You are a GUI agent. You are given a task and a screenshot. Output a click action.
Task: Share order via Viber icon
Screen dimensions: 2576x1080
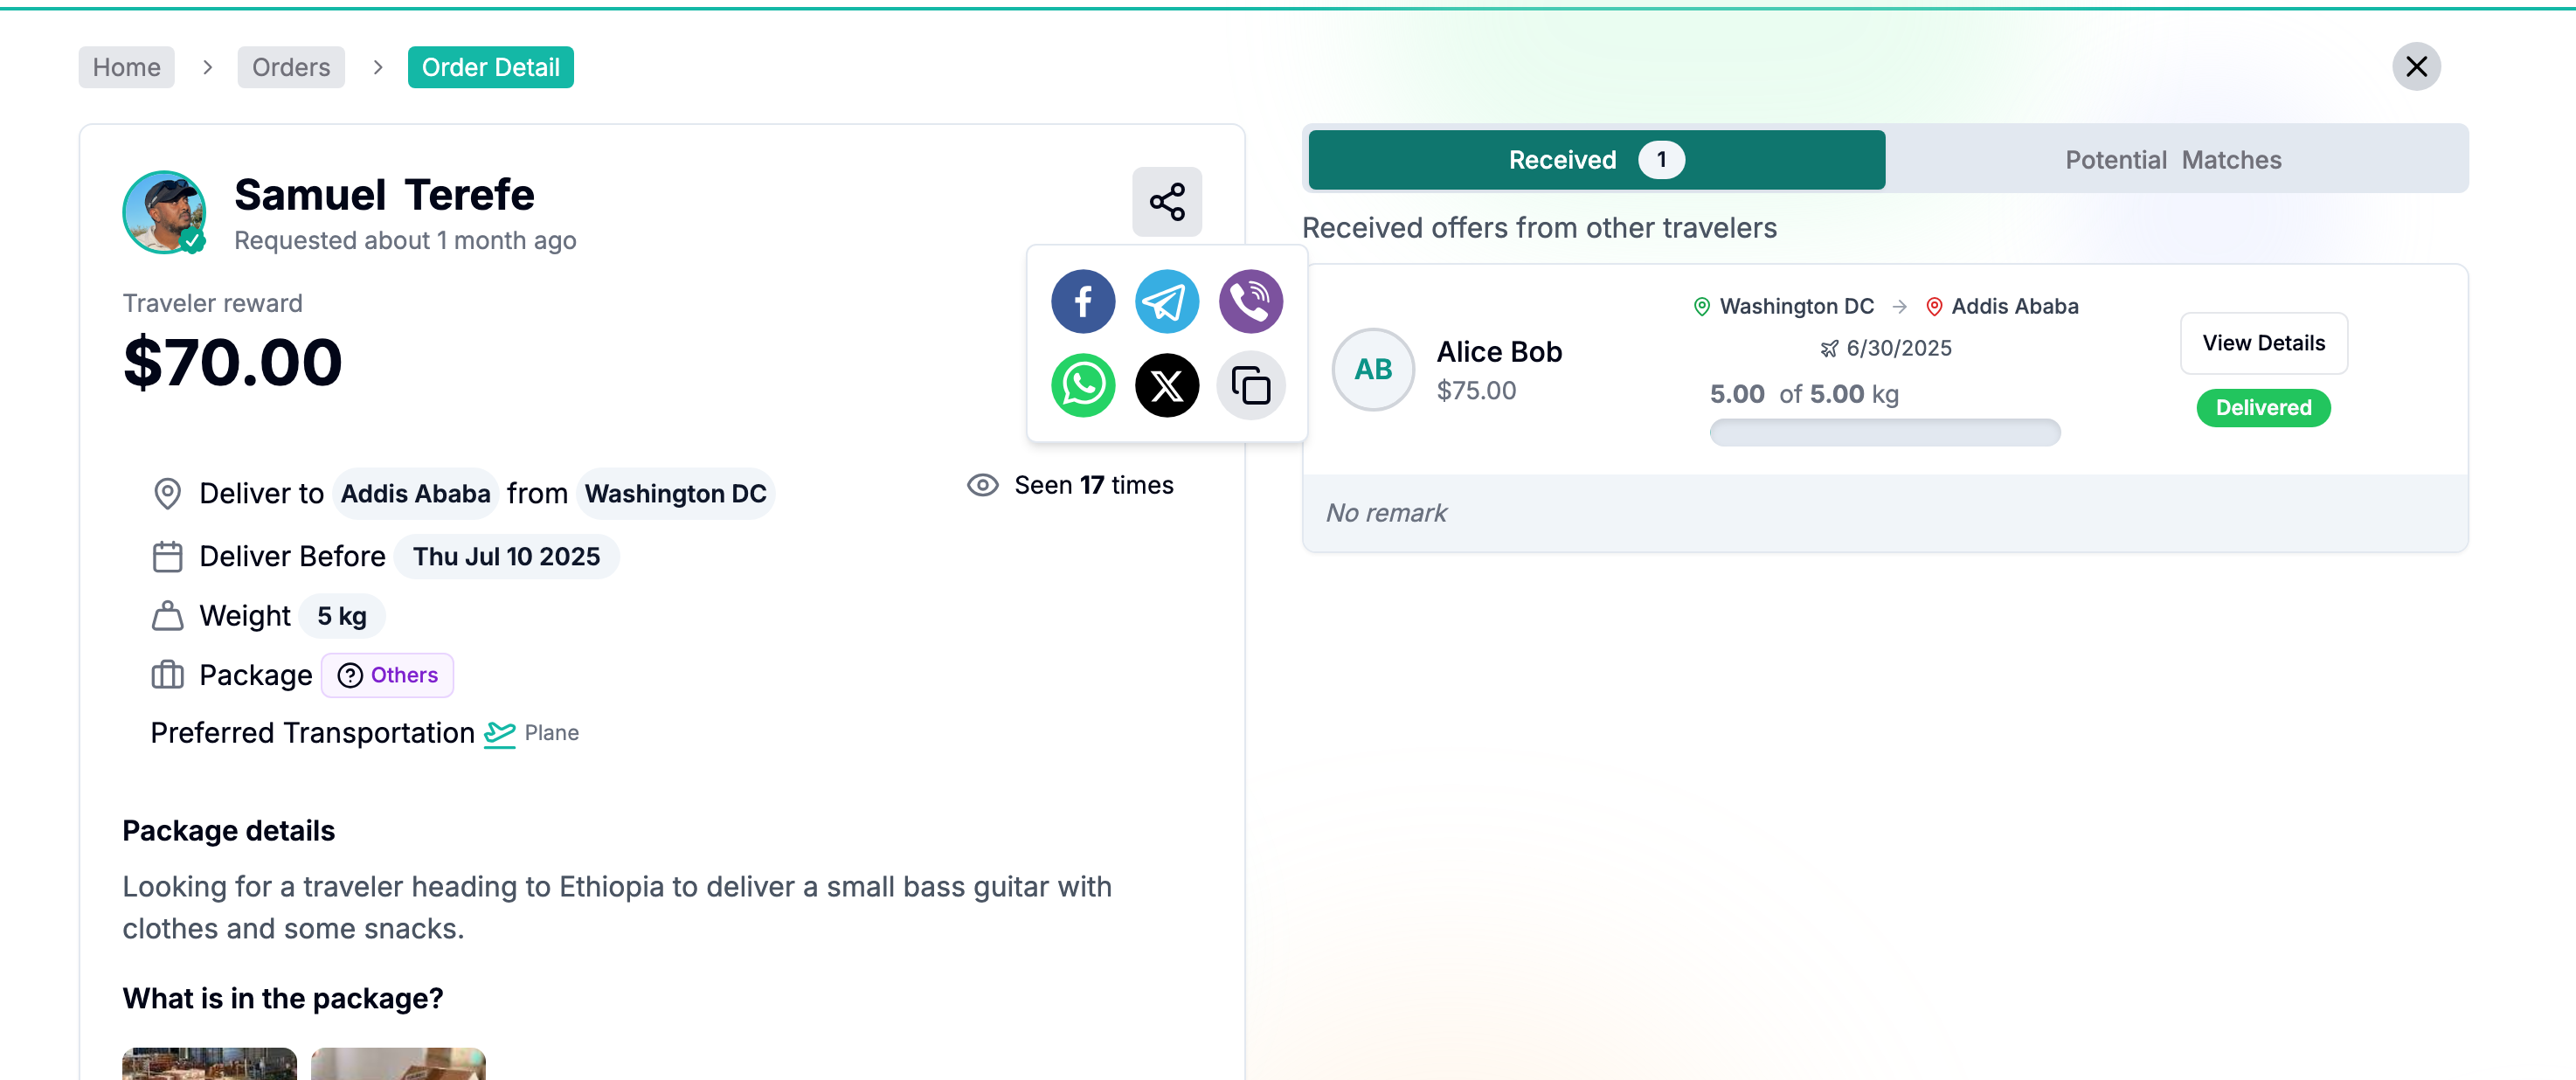point(1250,301)
